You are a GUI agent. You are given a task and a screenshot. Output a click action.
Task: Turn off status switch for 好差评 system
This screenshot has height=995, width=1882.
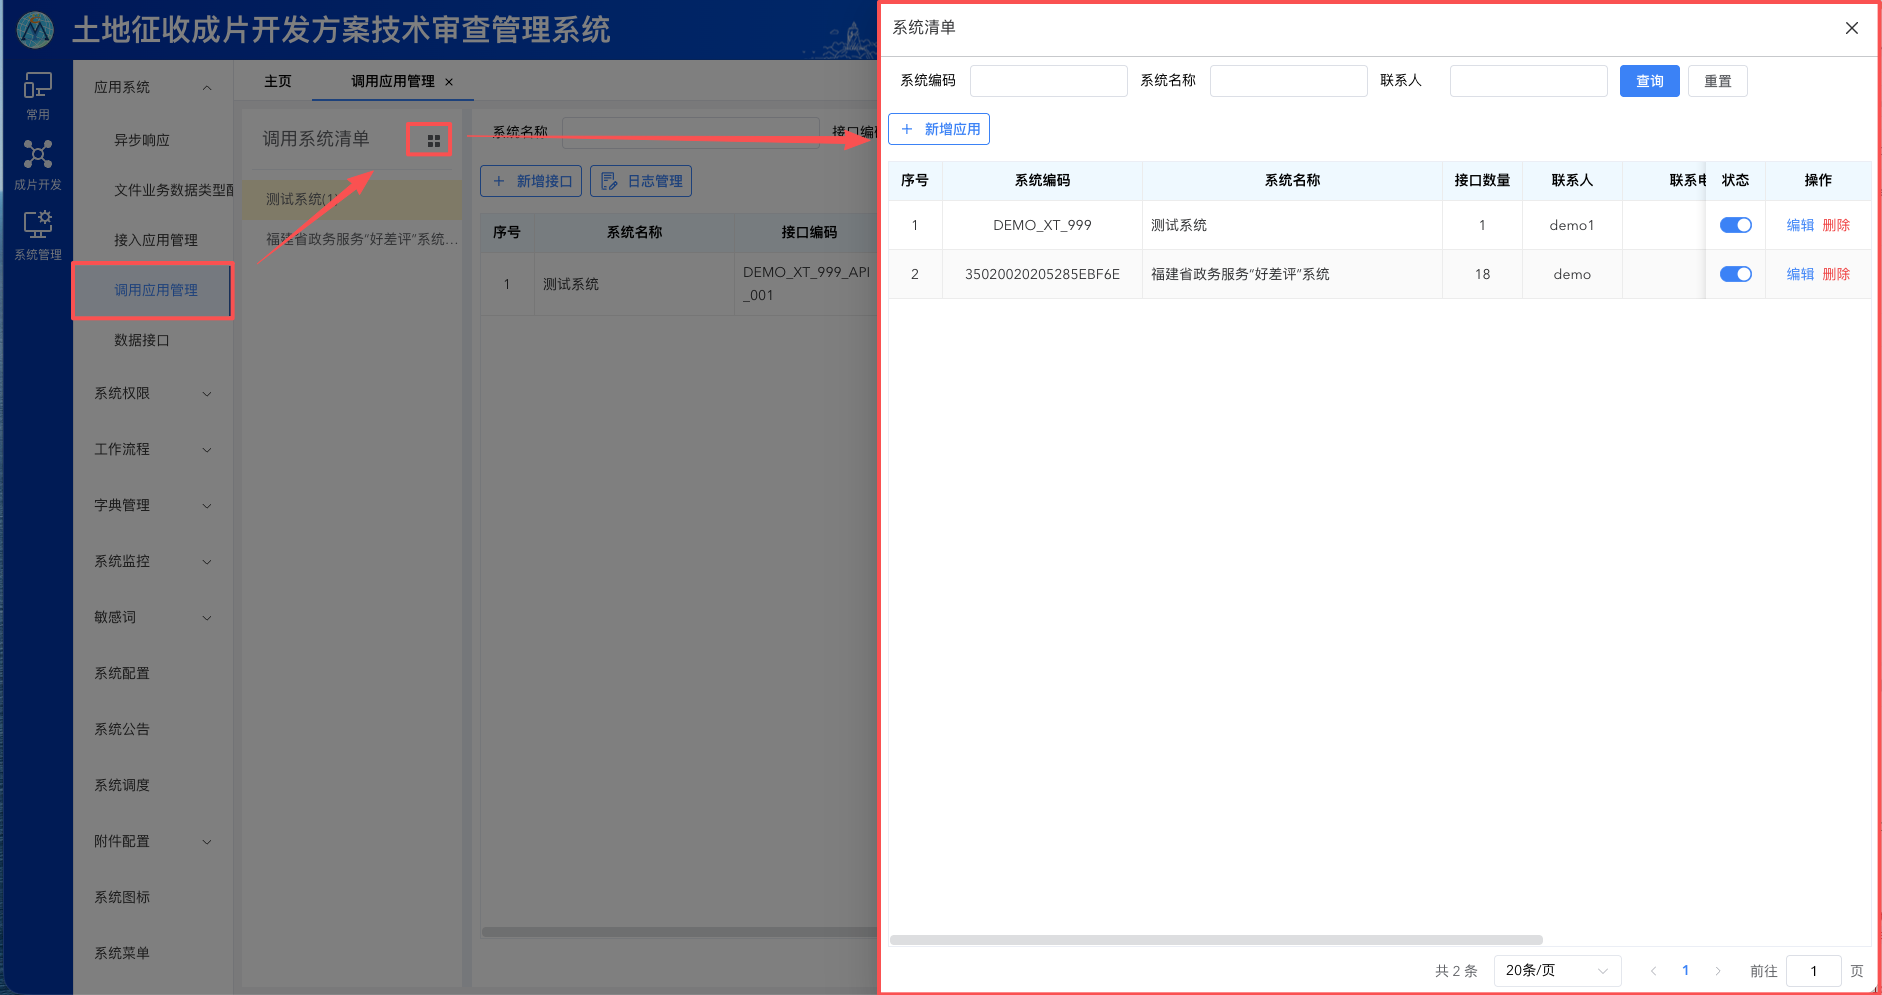pyautogui.click(x=1735, y=273)
